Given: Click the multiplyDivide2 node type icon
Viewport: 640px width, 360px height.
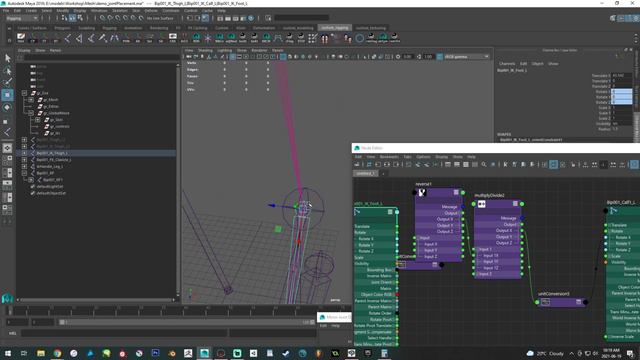Looking at the screenshot, I should (482, 204).
